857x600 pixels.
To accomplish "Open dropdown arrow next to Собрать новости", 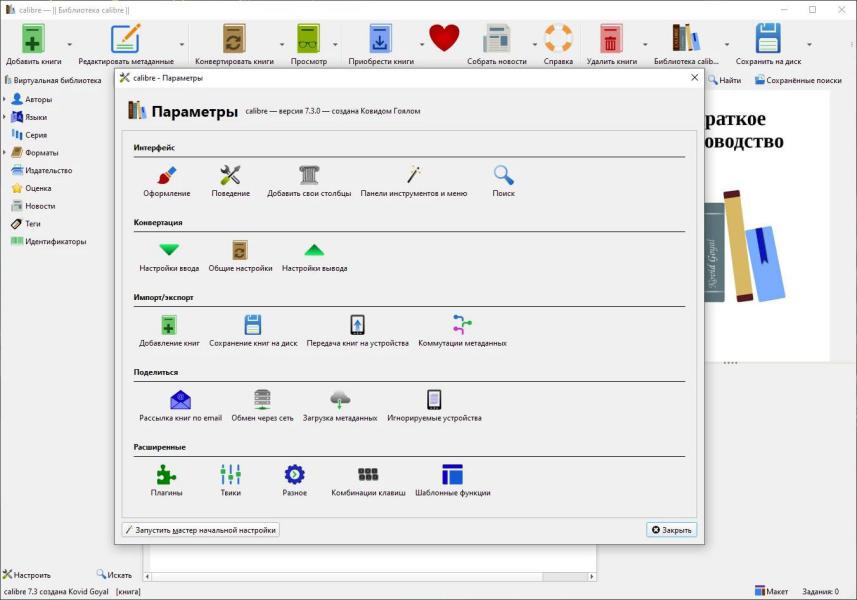I will click(535, 44).
